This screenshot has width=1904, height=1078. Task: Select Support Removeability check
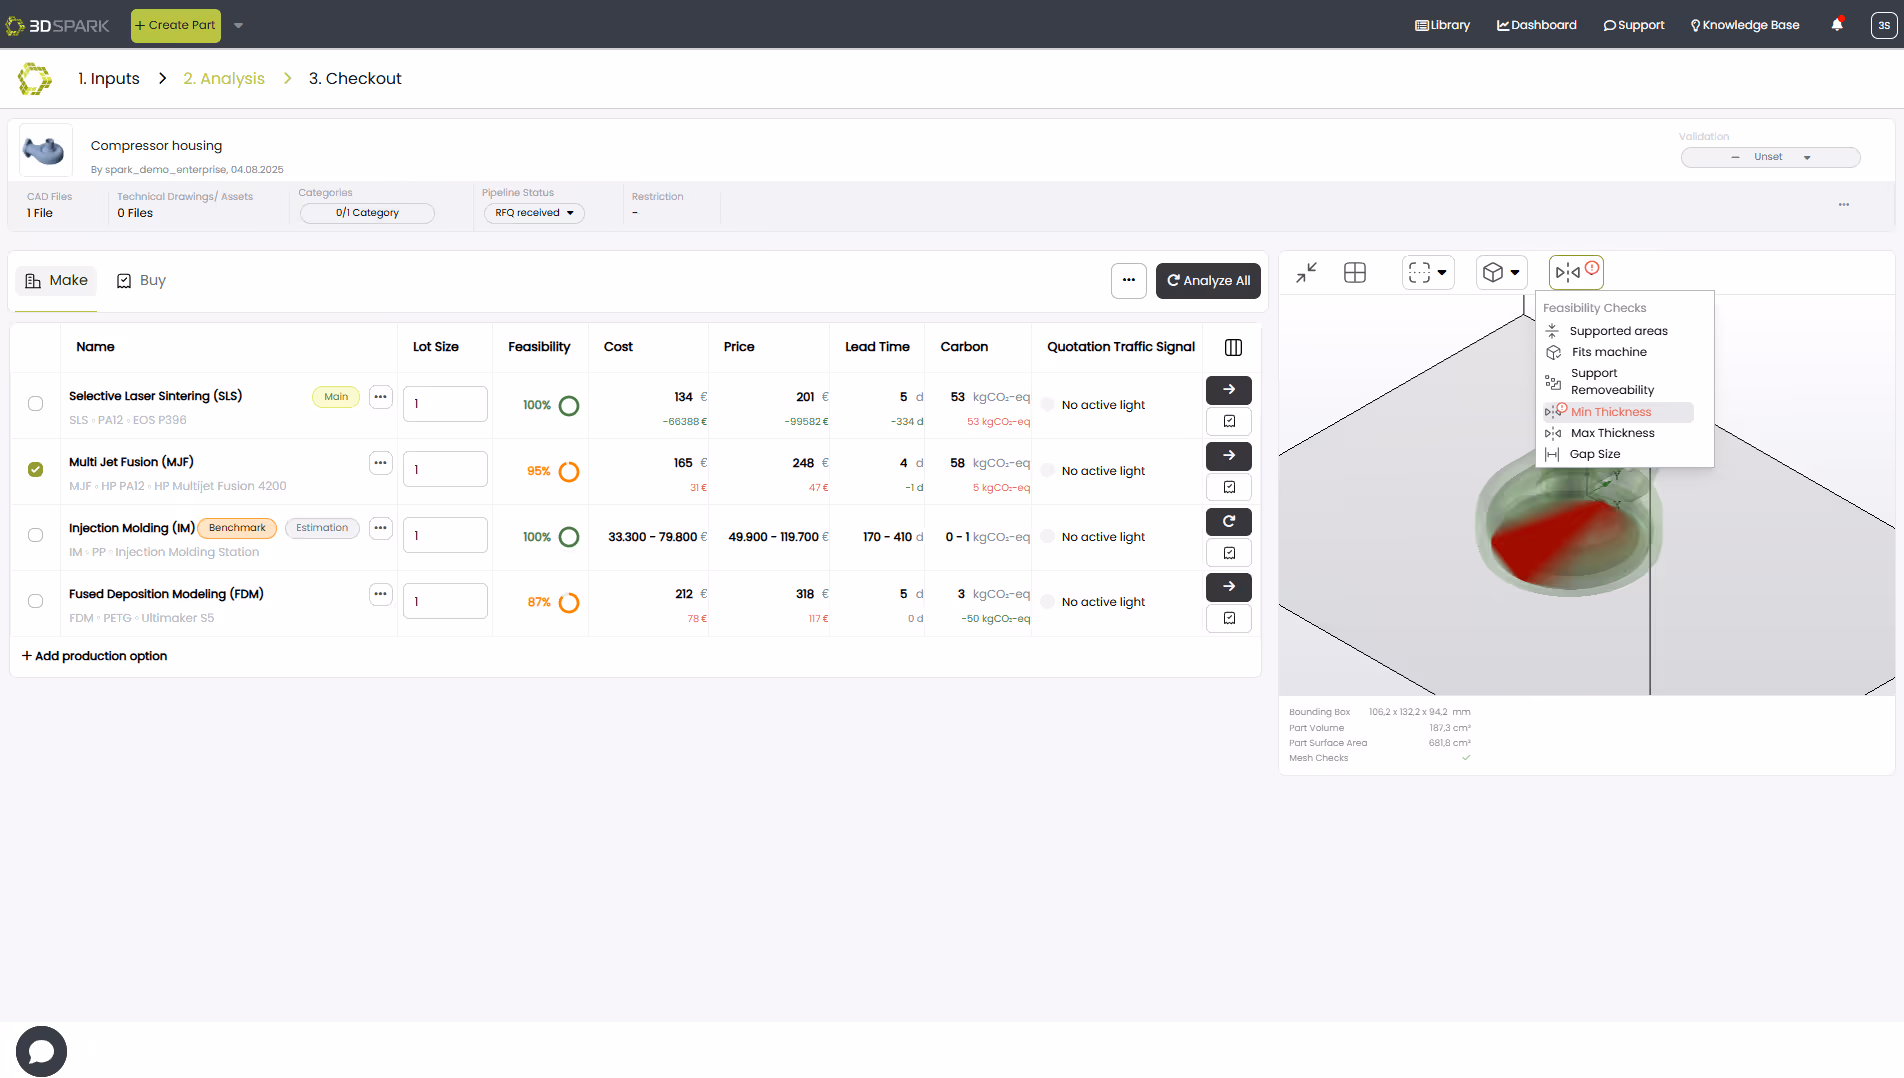1618,382
